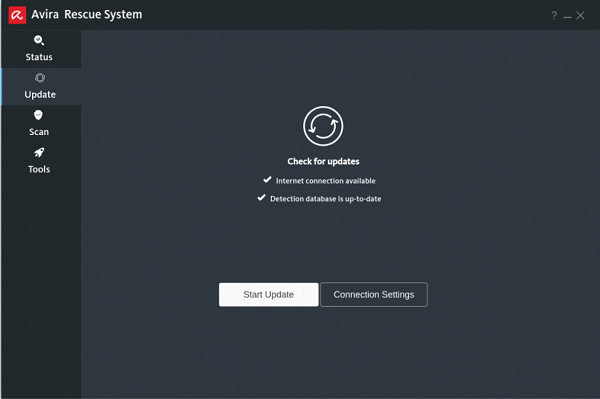Switch to the Scan tab label
Image resolution: width=600 pixels, height=399 pixels.
[x=39, y=132]
